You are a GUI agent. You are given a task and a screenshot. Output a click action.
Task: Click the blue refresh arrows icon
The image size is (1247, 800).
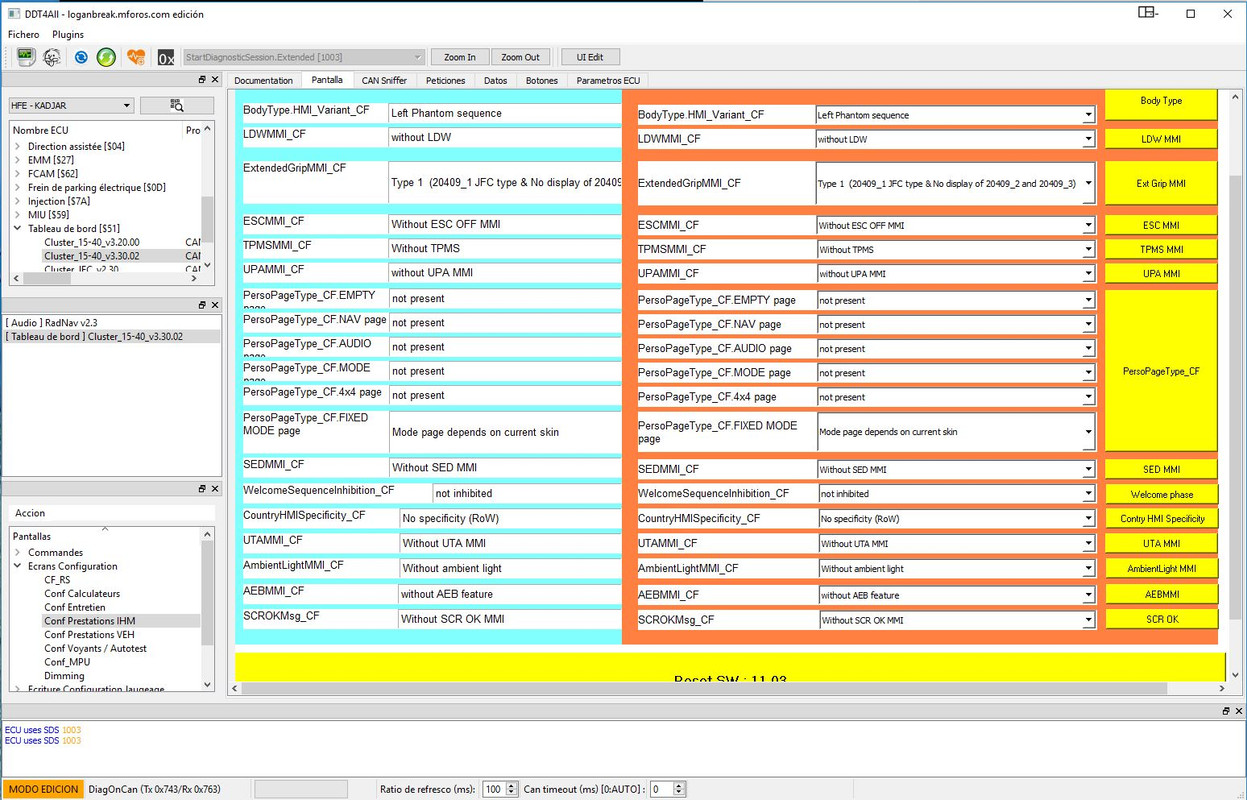pyautogui.click(x=81, y=57)
